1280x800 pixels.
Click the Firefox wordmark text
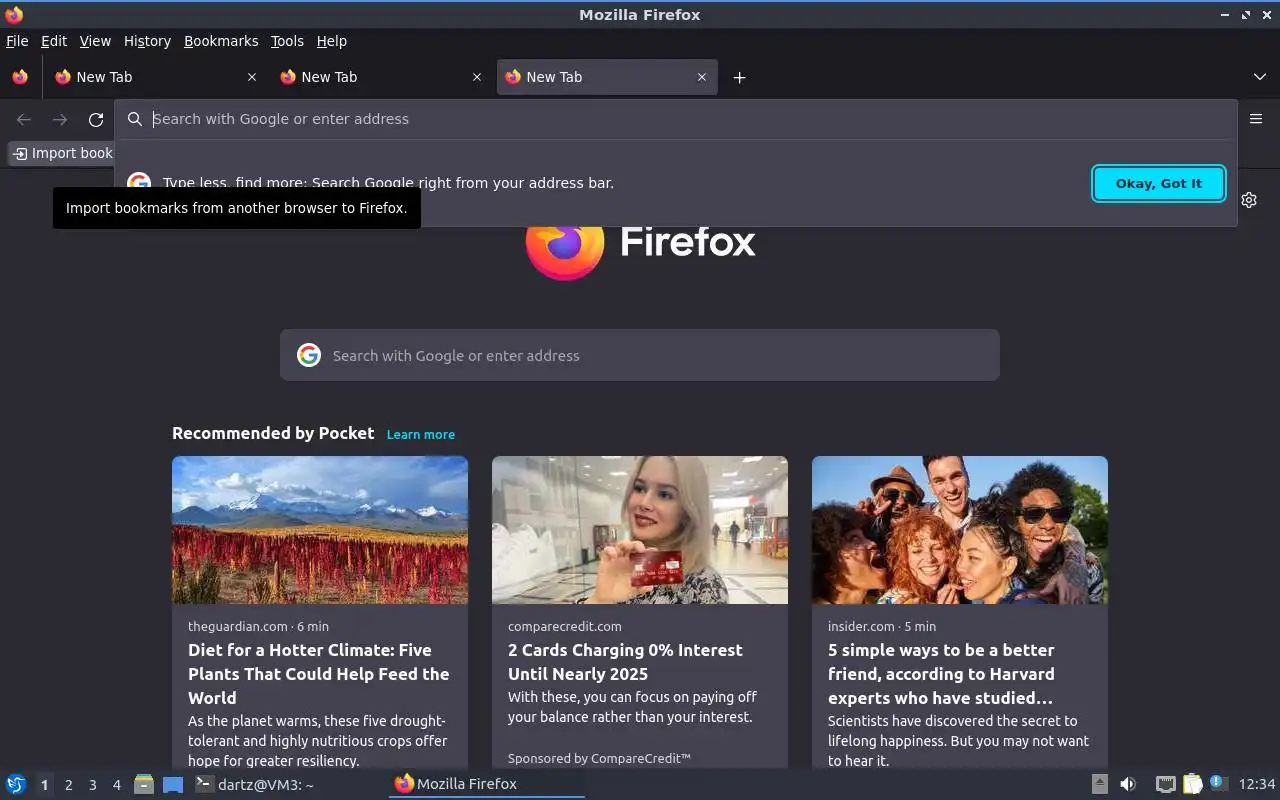click(688, 241)
